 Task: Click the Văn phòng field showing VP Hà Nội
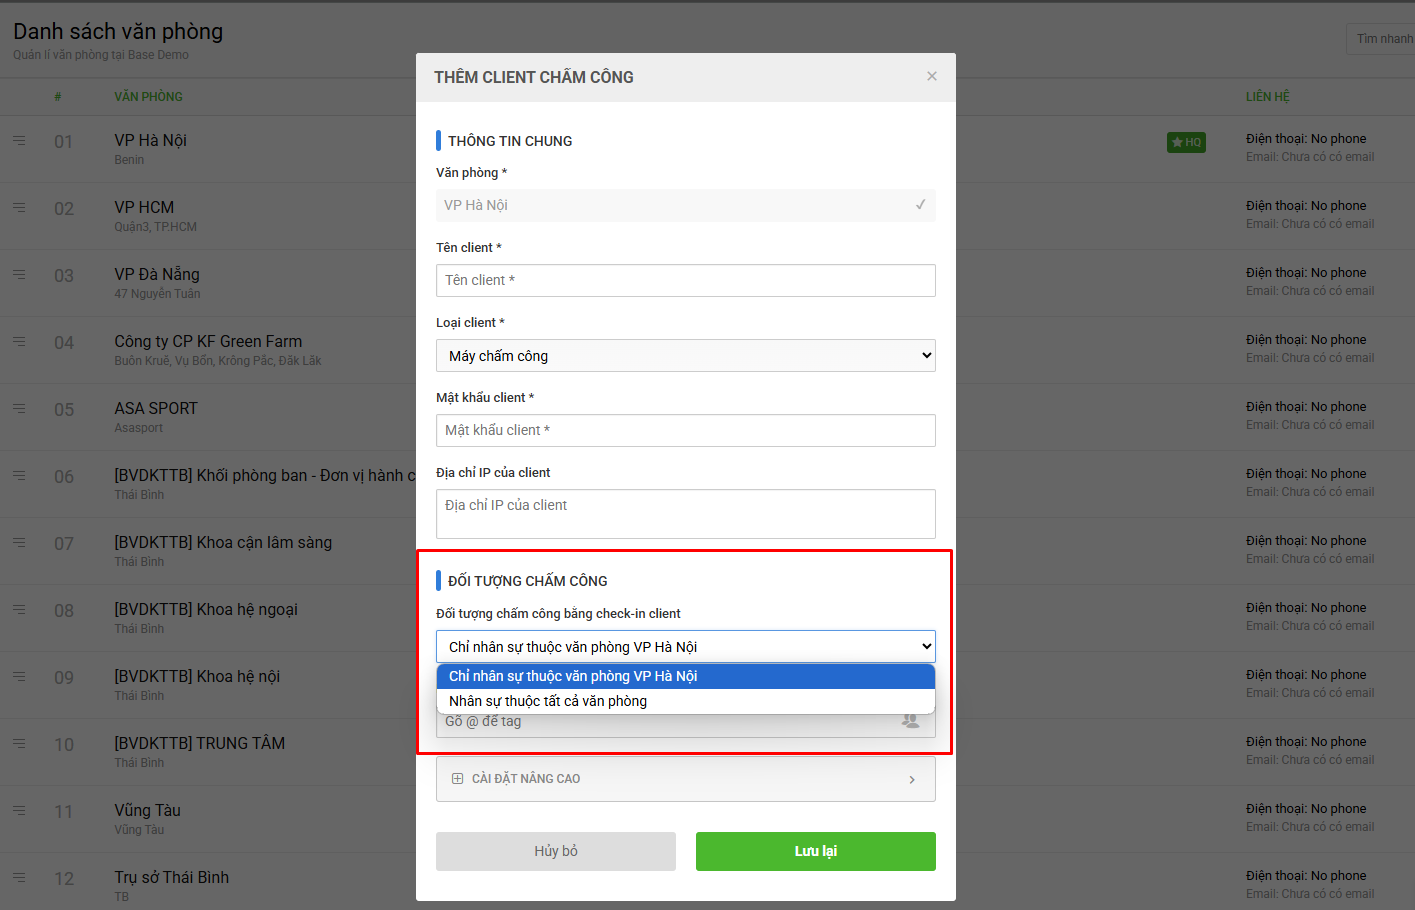tap(686, 205)
